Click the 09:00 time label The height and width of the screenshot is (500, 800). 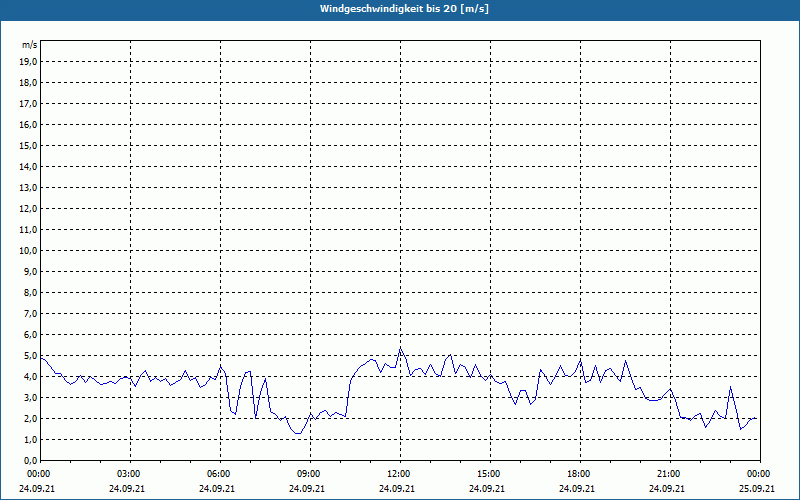click(x=310, y=474)
